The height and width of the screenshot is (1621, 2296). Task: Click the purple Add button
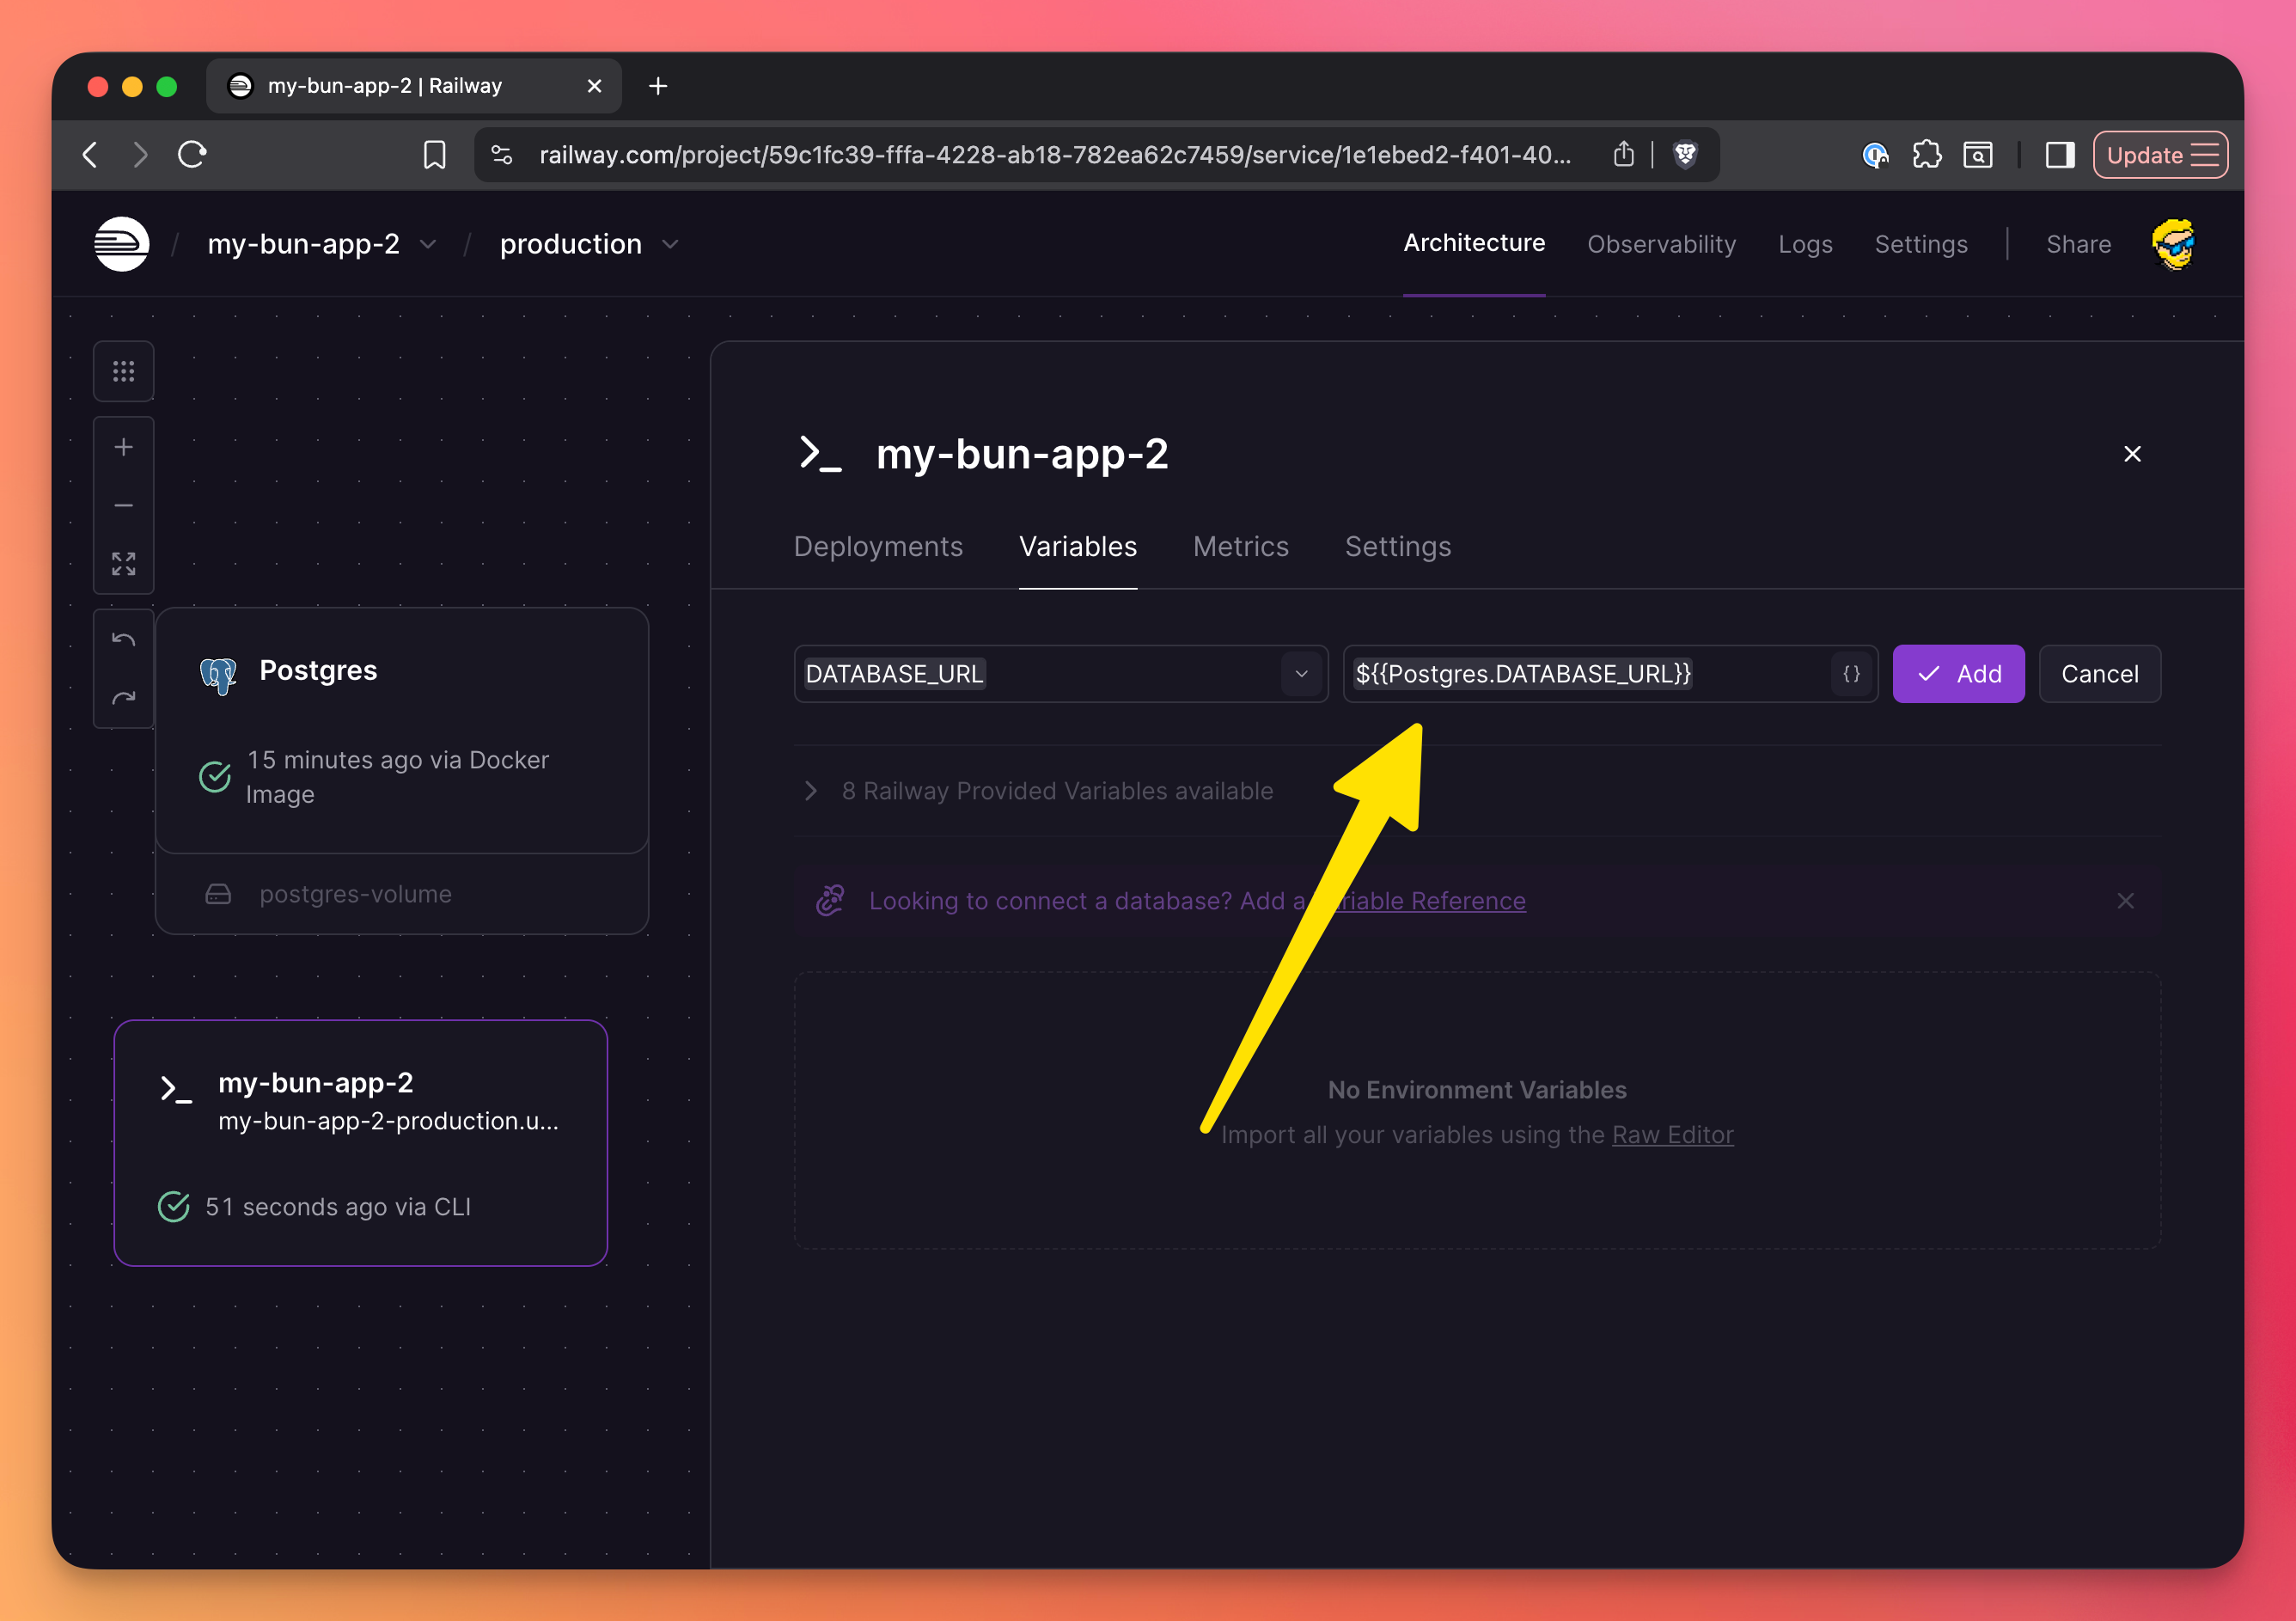1957,674
